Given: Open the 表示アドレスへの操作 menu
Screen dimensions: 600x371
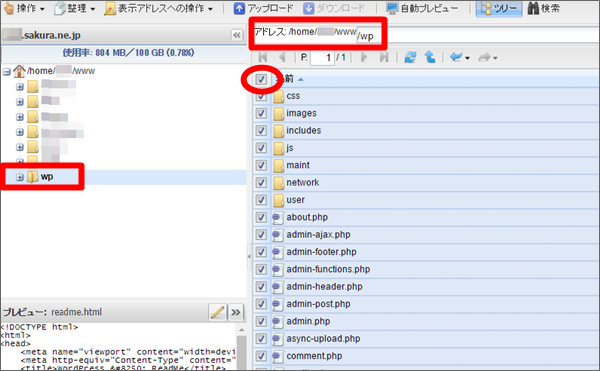Looking at the screenshot, I should point(159,8).
